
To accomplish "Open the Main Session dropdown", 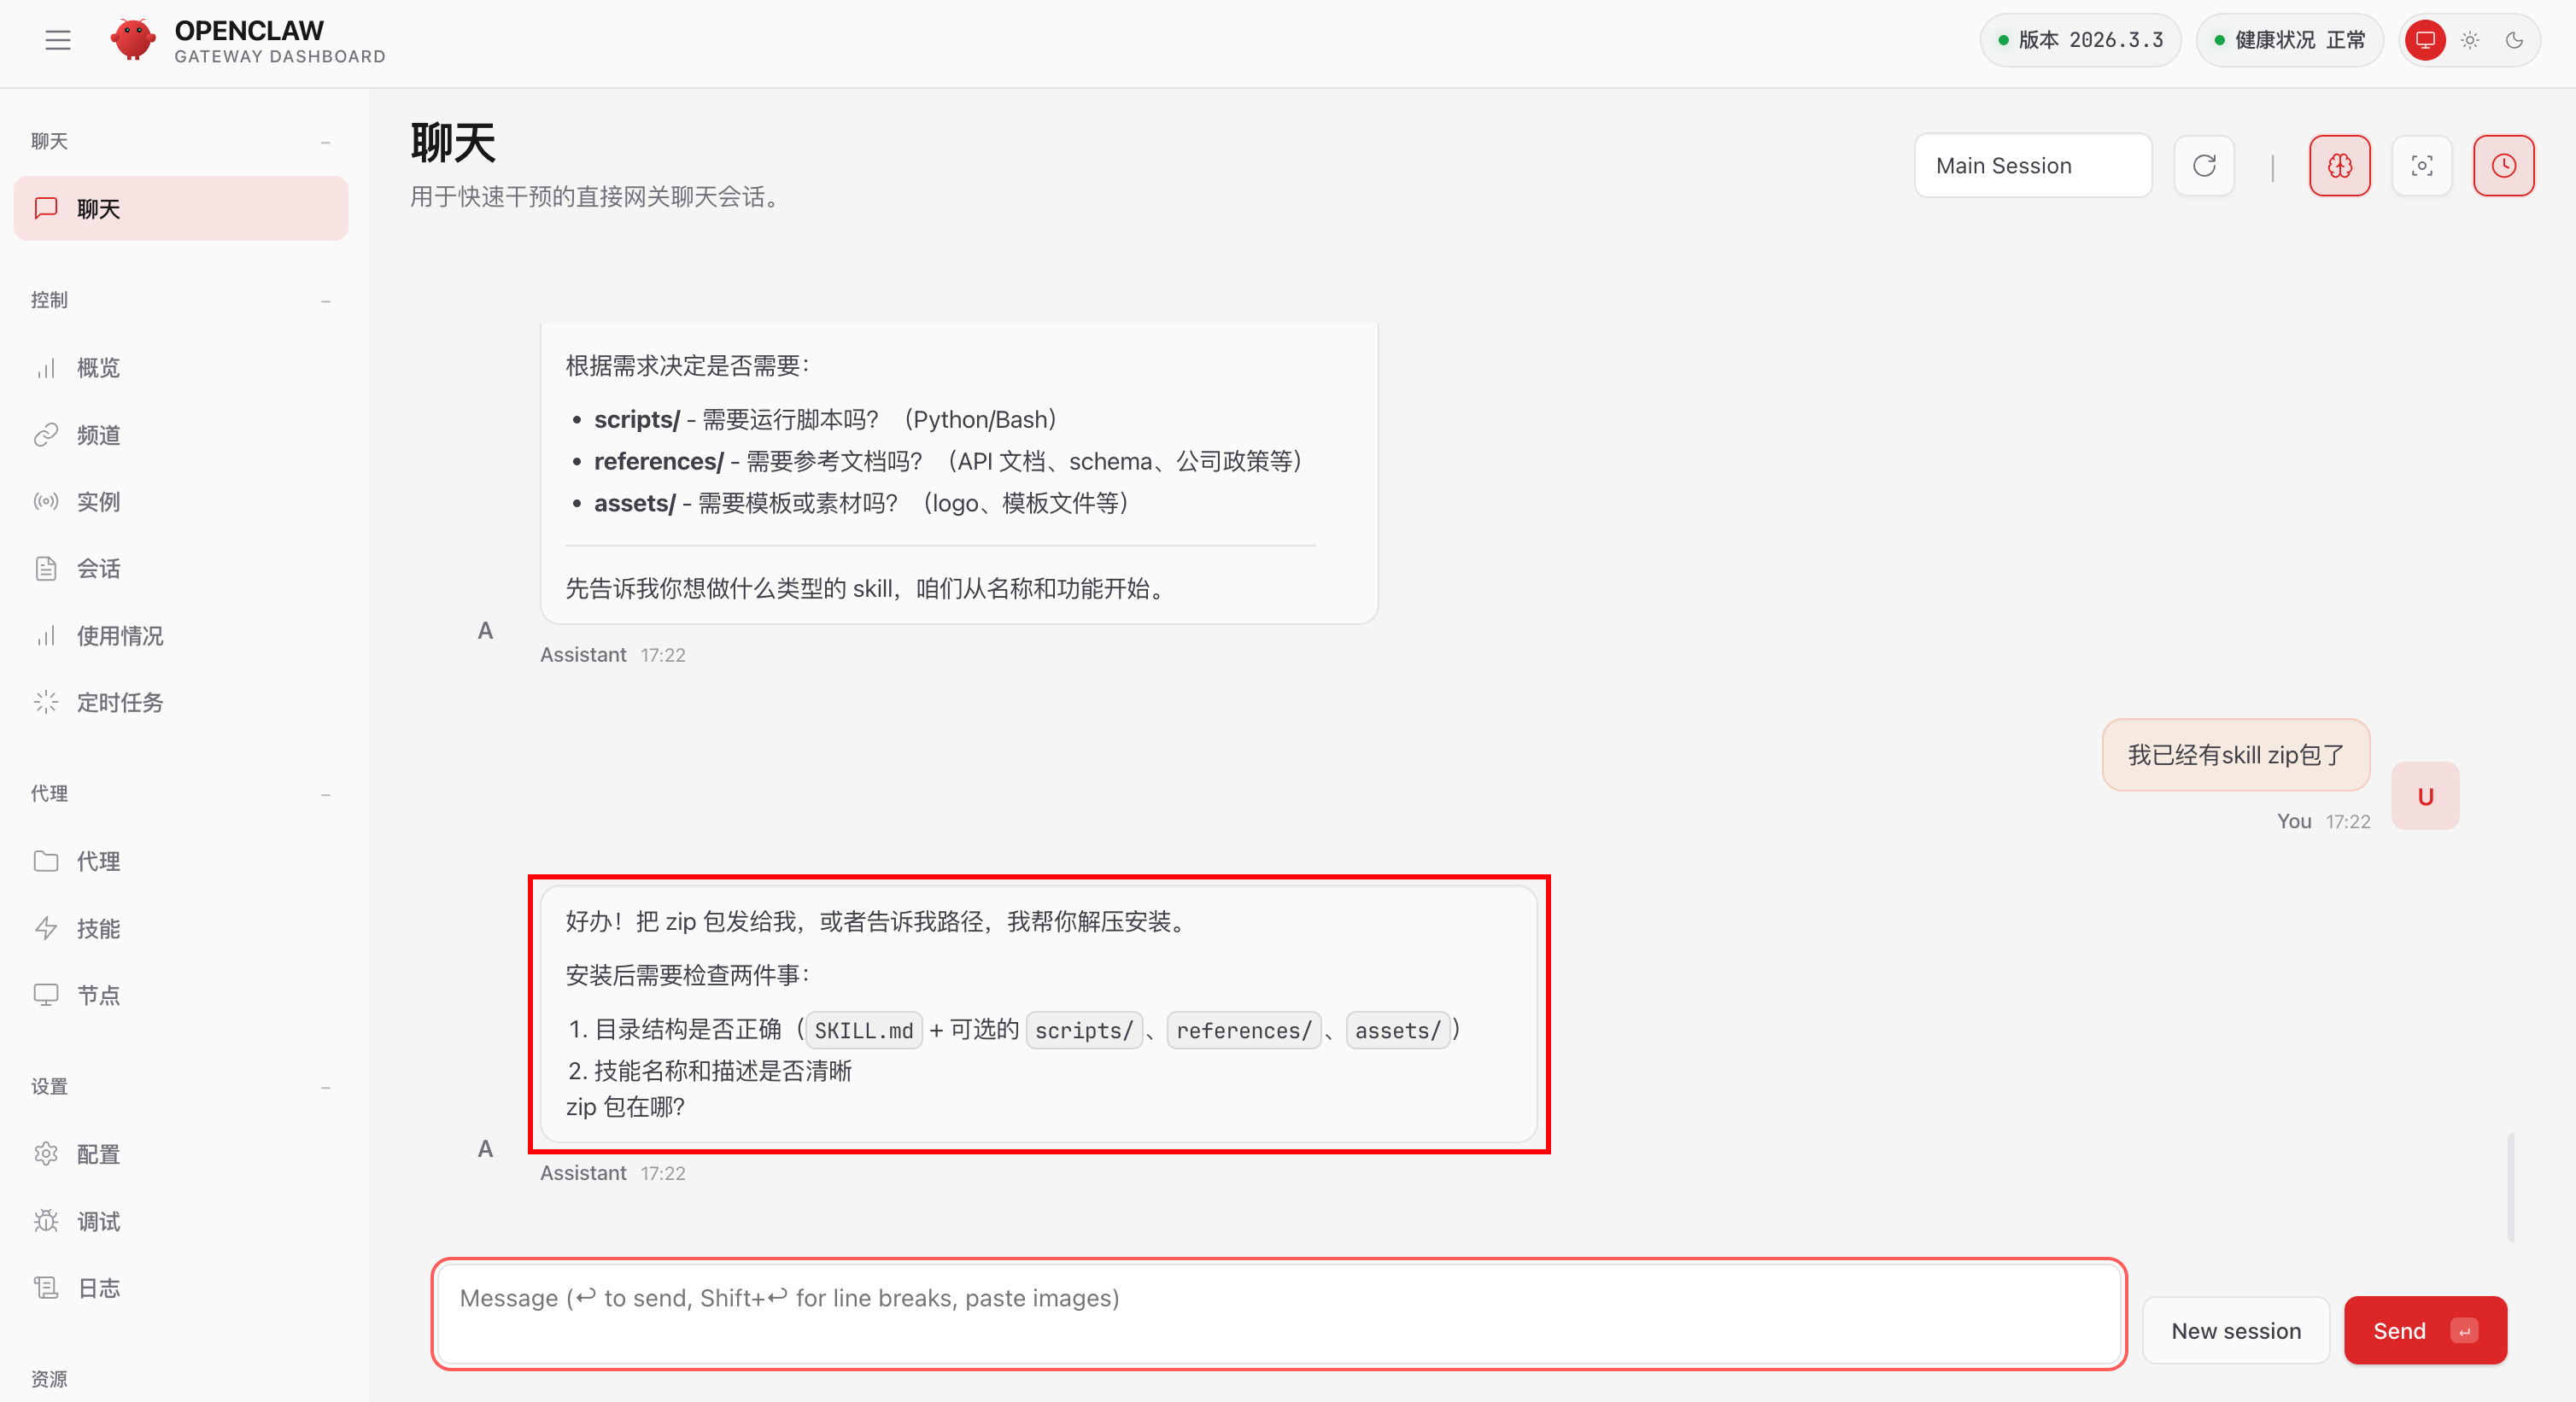I will tap(2032, 166).
